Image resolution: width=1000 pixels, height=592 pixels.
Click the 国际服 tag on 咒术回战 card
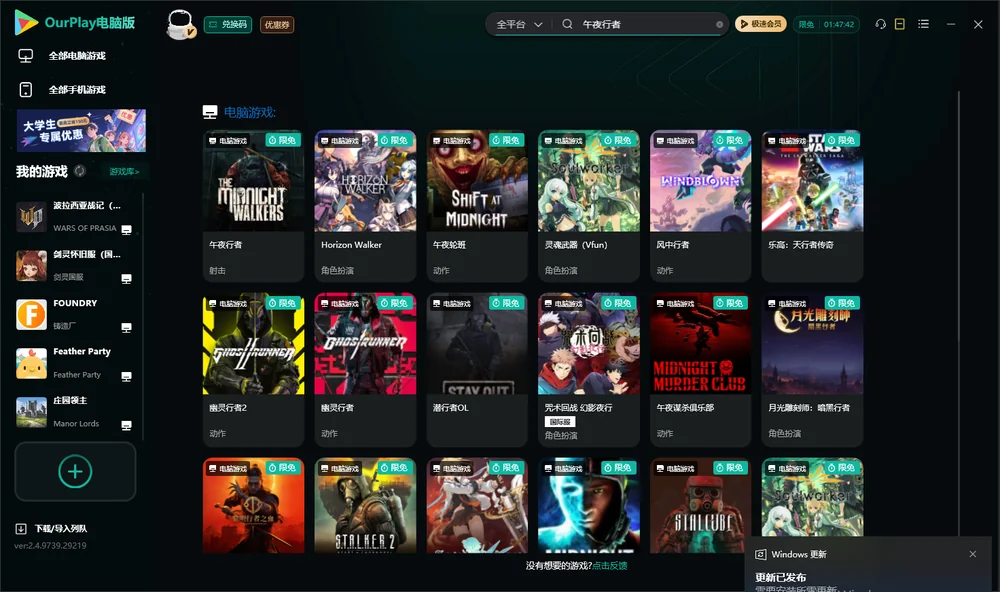click(560, 422)
